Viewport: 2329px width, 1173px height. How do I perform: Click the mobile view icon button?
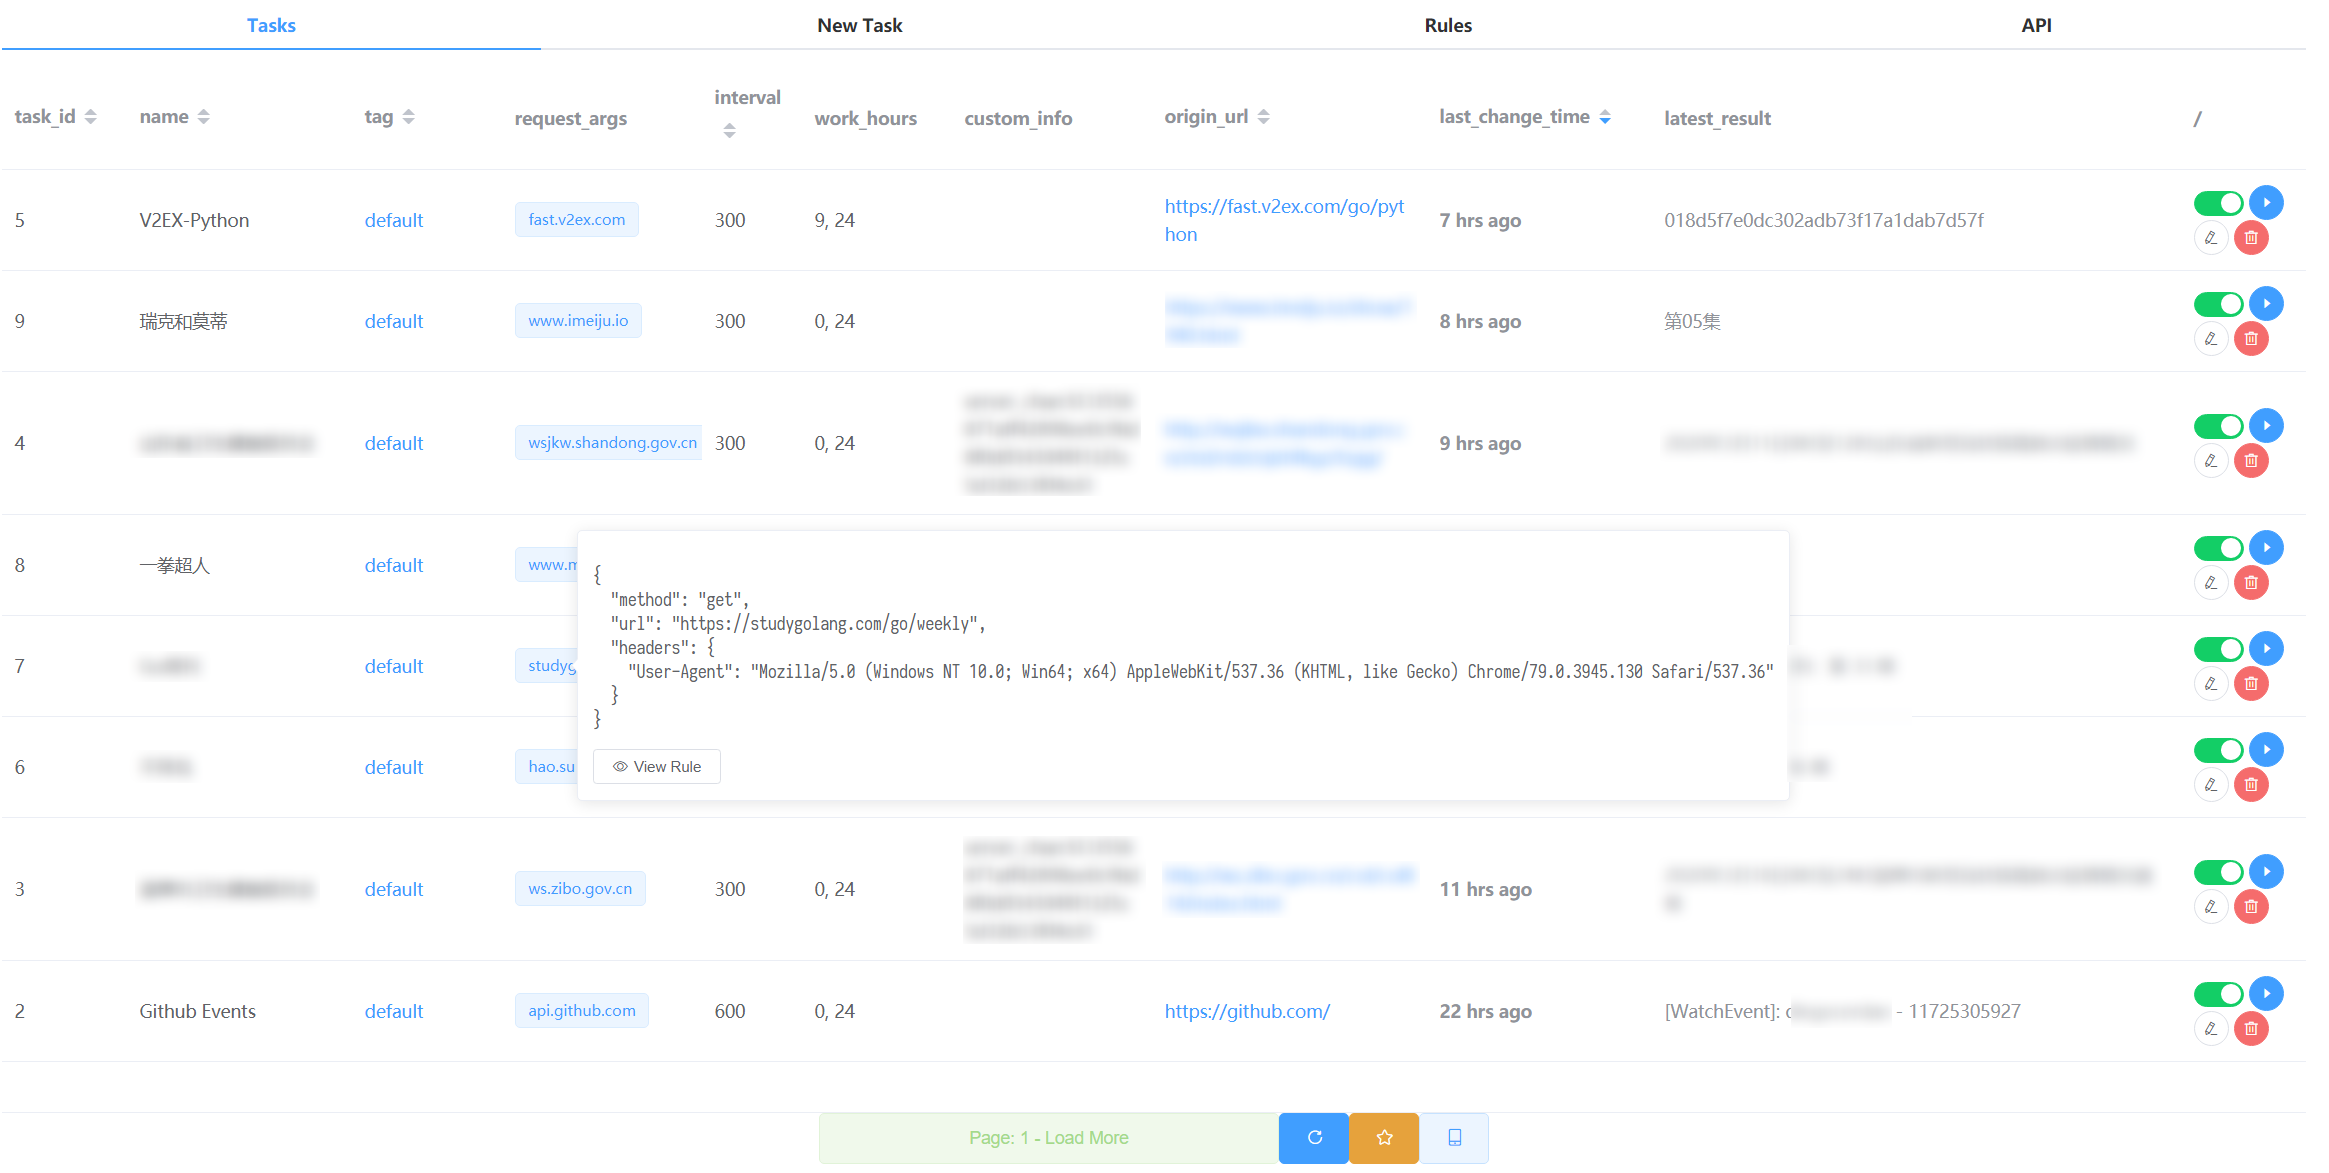coord(1455,1138)
